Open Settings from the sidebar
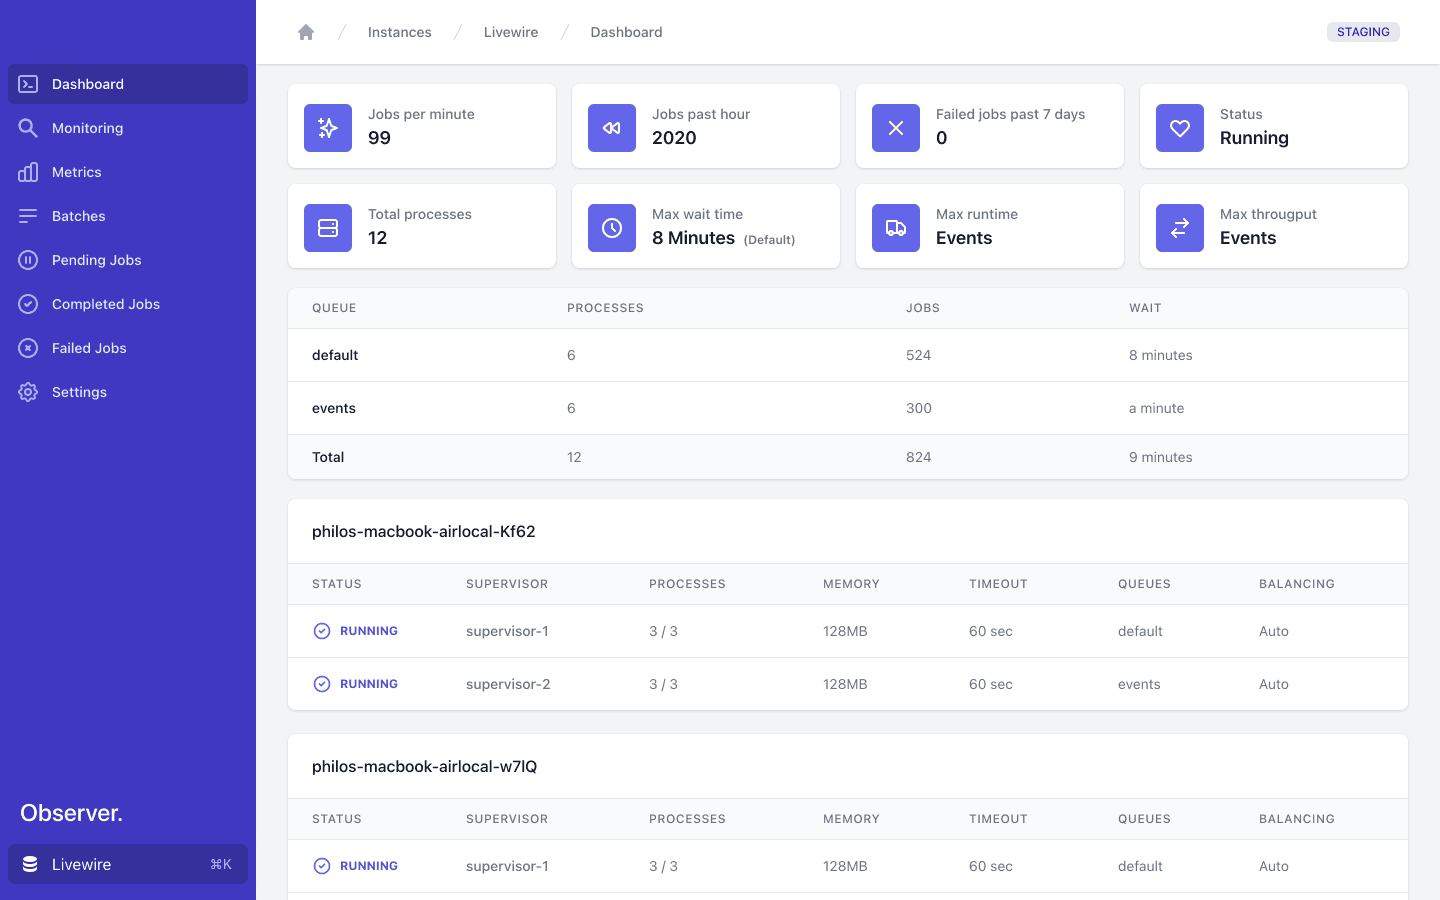 [x=79, y=392]
